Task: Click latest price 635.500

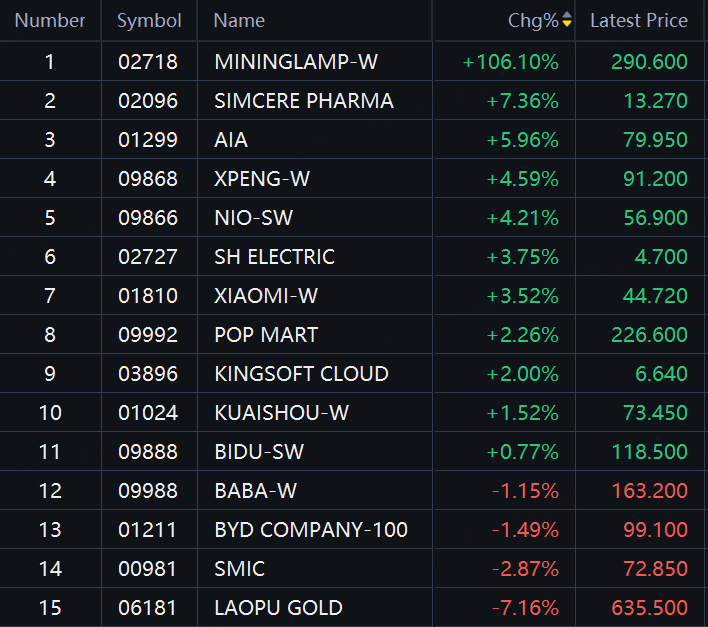Action: tap(649, 608)
